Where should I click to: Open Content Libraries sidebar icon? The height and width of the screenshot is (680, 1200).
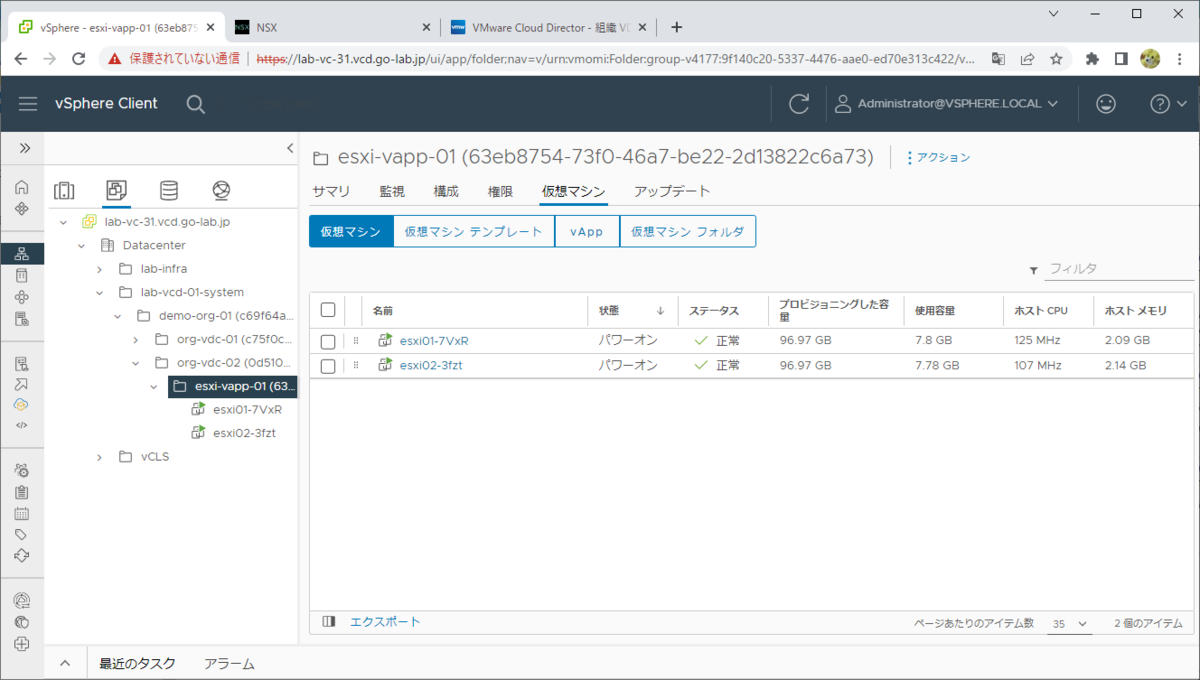click(22, 275)
